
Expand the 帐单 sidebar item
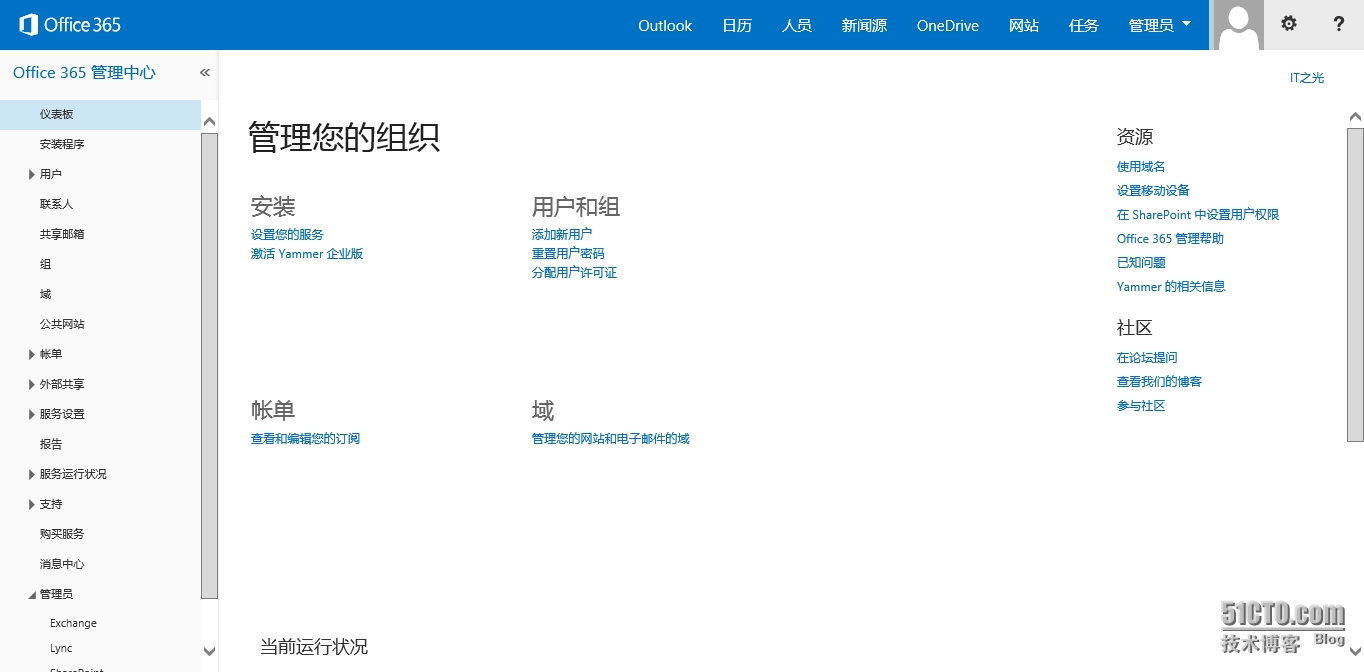[x=32, y=355]
